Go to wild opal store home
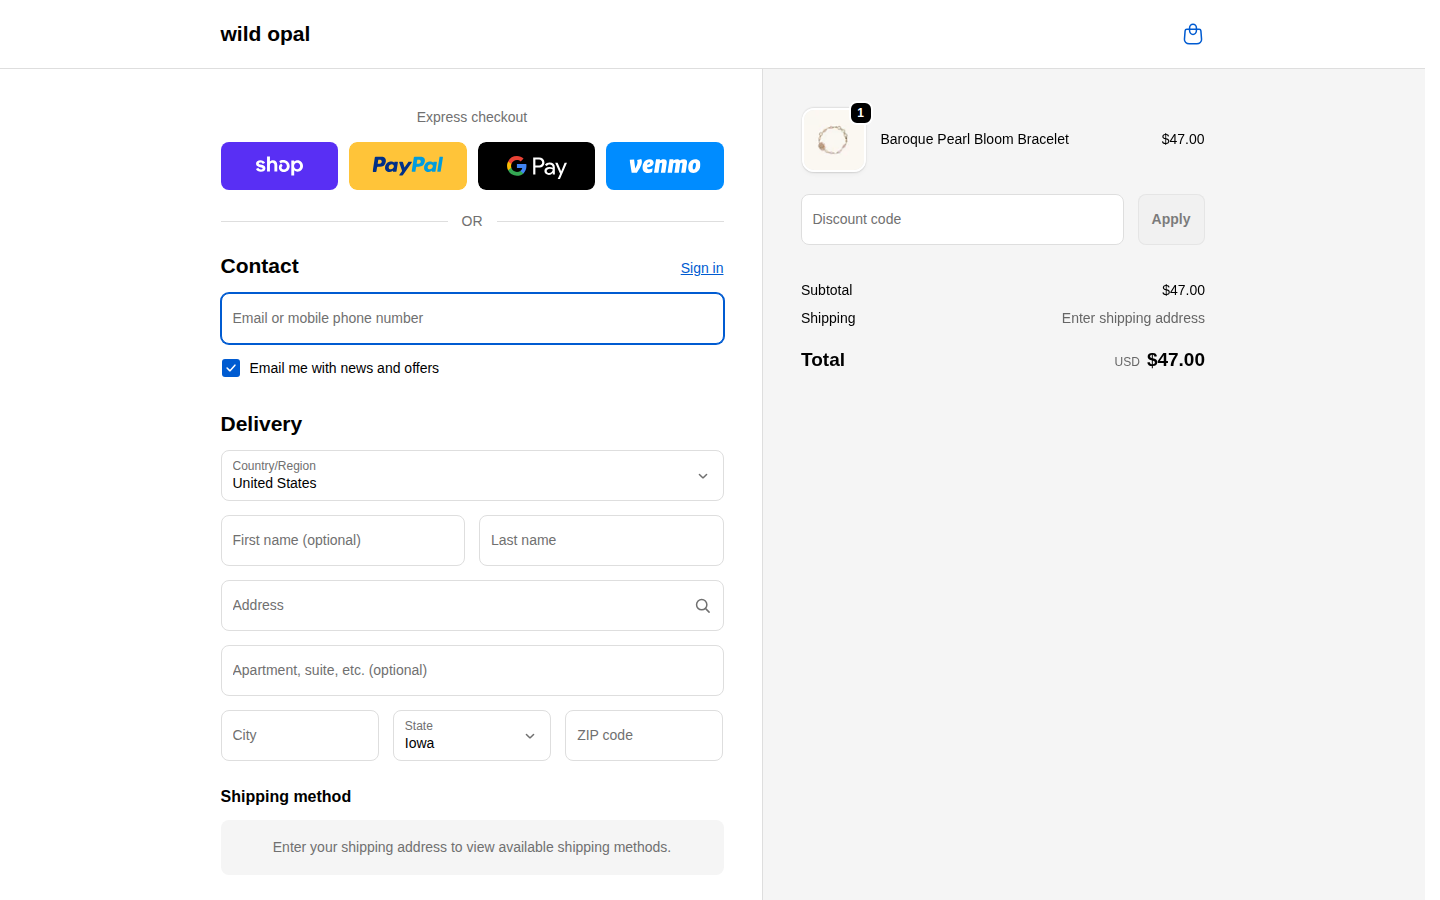1440x900 pixels. tap(265, 34)
